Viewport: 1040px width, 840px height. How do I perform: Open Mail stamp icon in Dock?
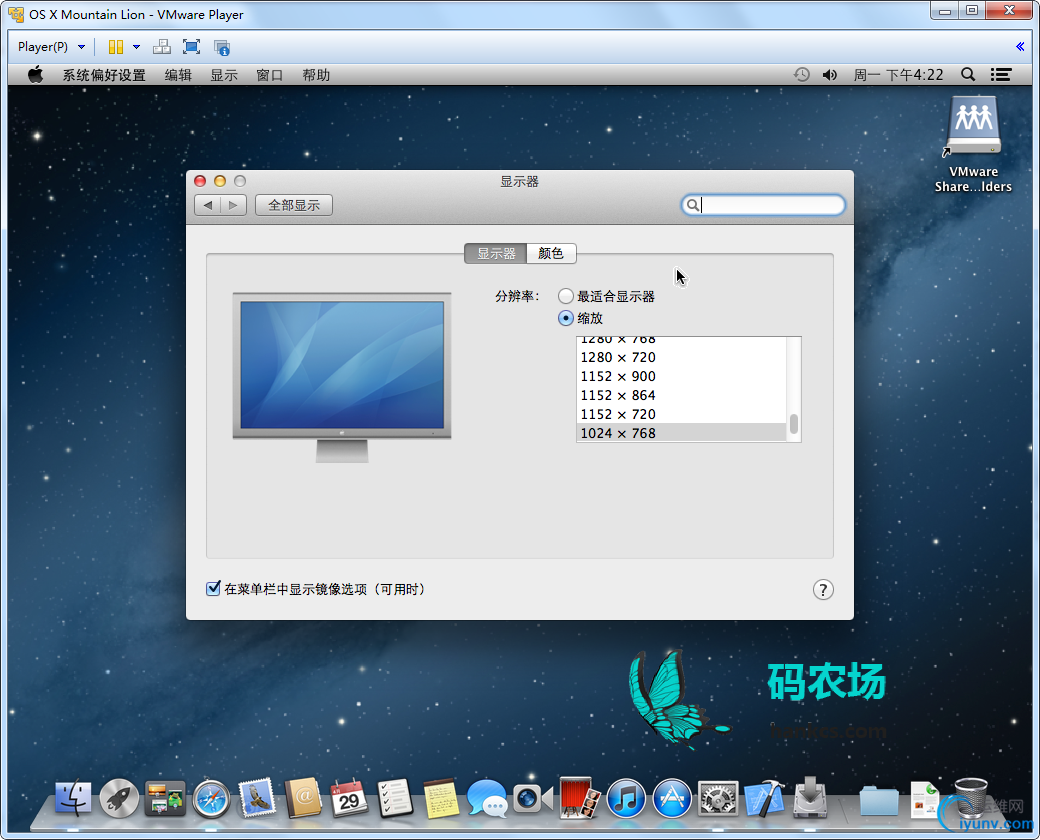[257, 798]
